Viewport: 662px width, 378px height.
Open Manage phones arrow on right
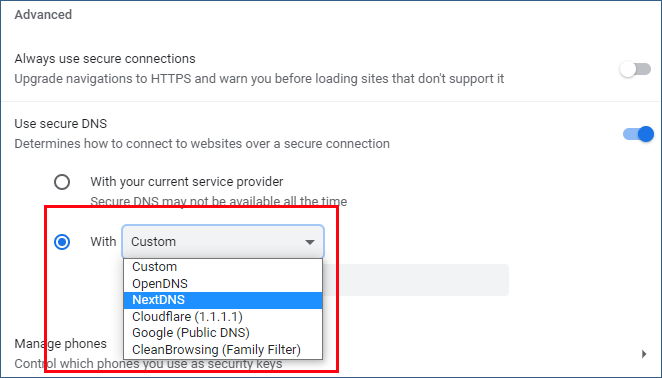coord(644,354)
